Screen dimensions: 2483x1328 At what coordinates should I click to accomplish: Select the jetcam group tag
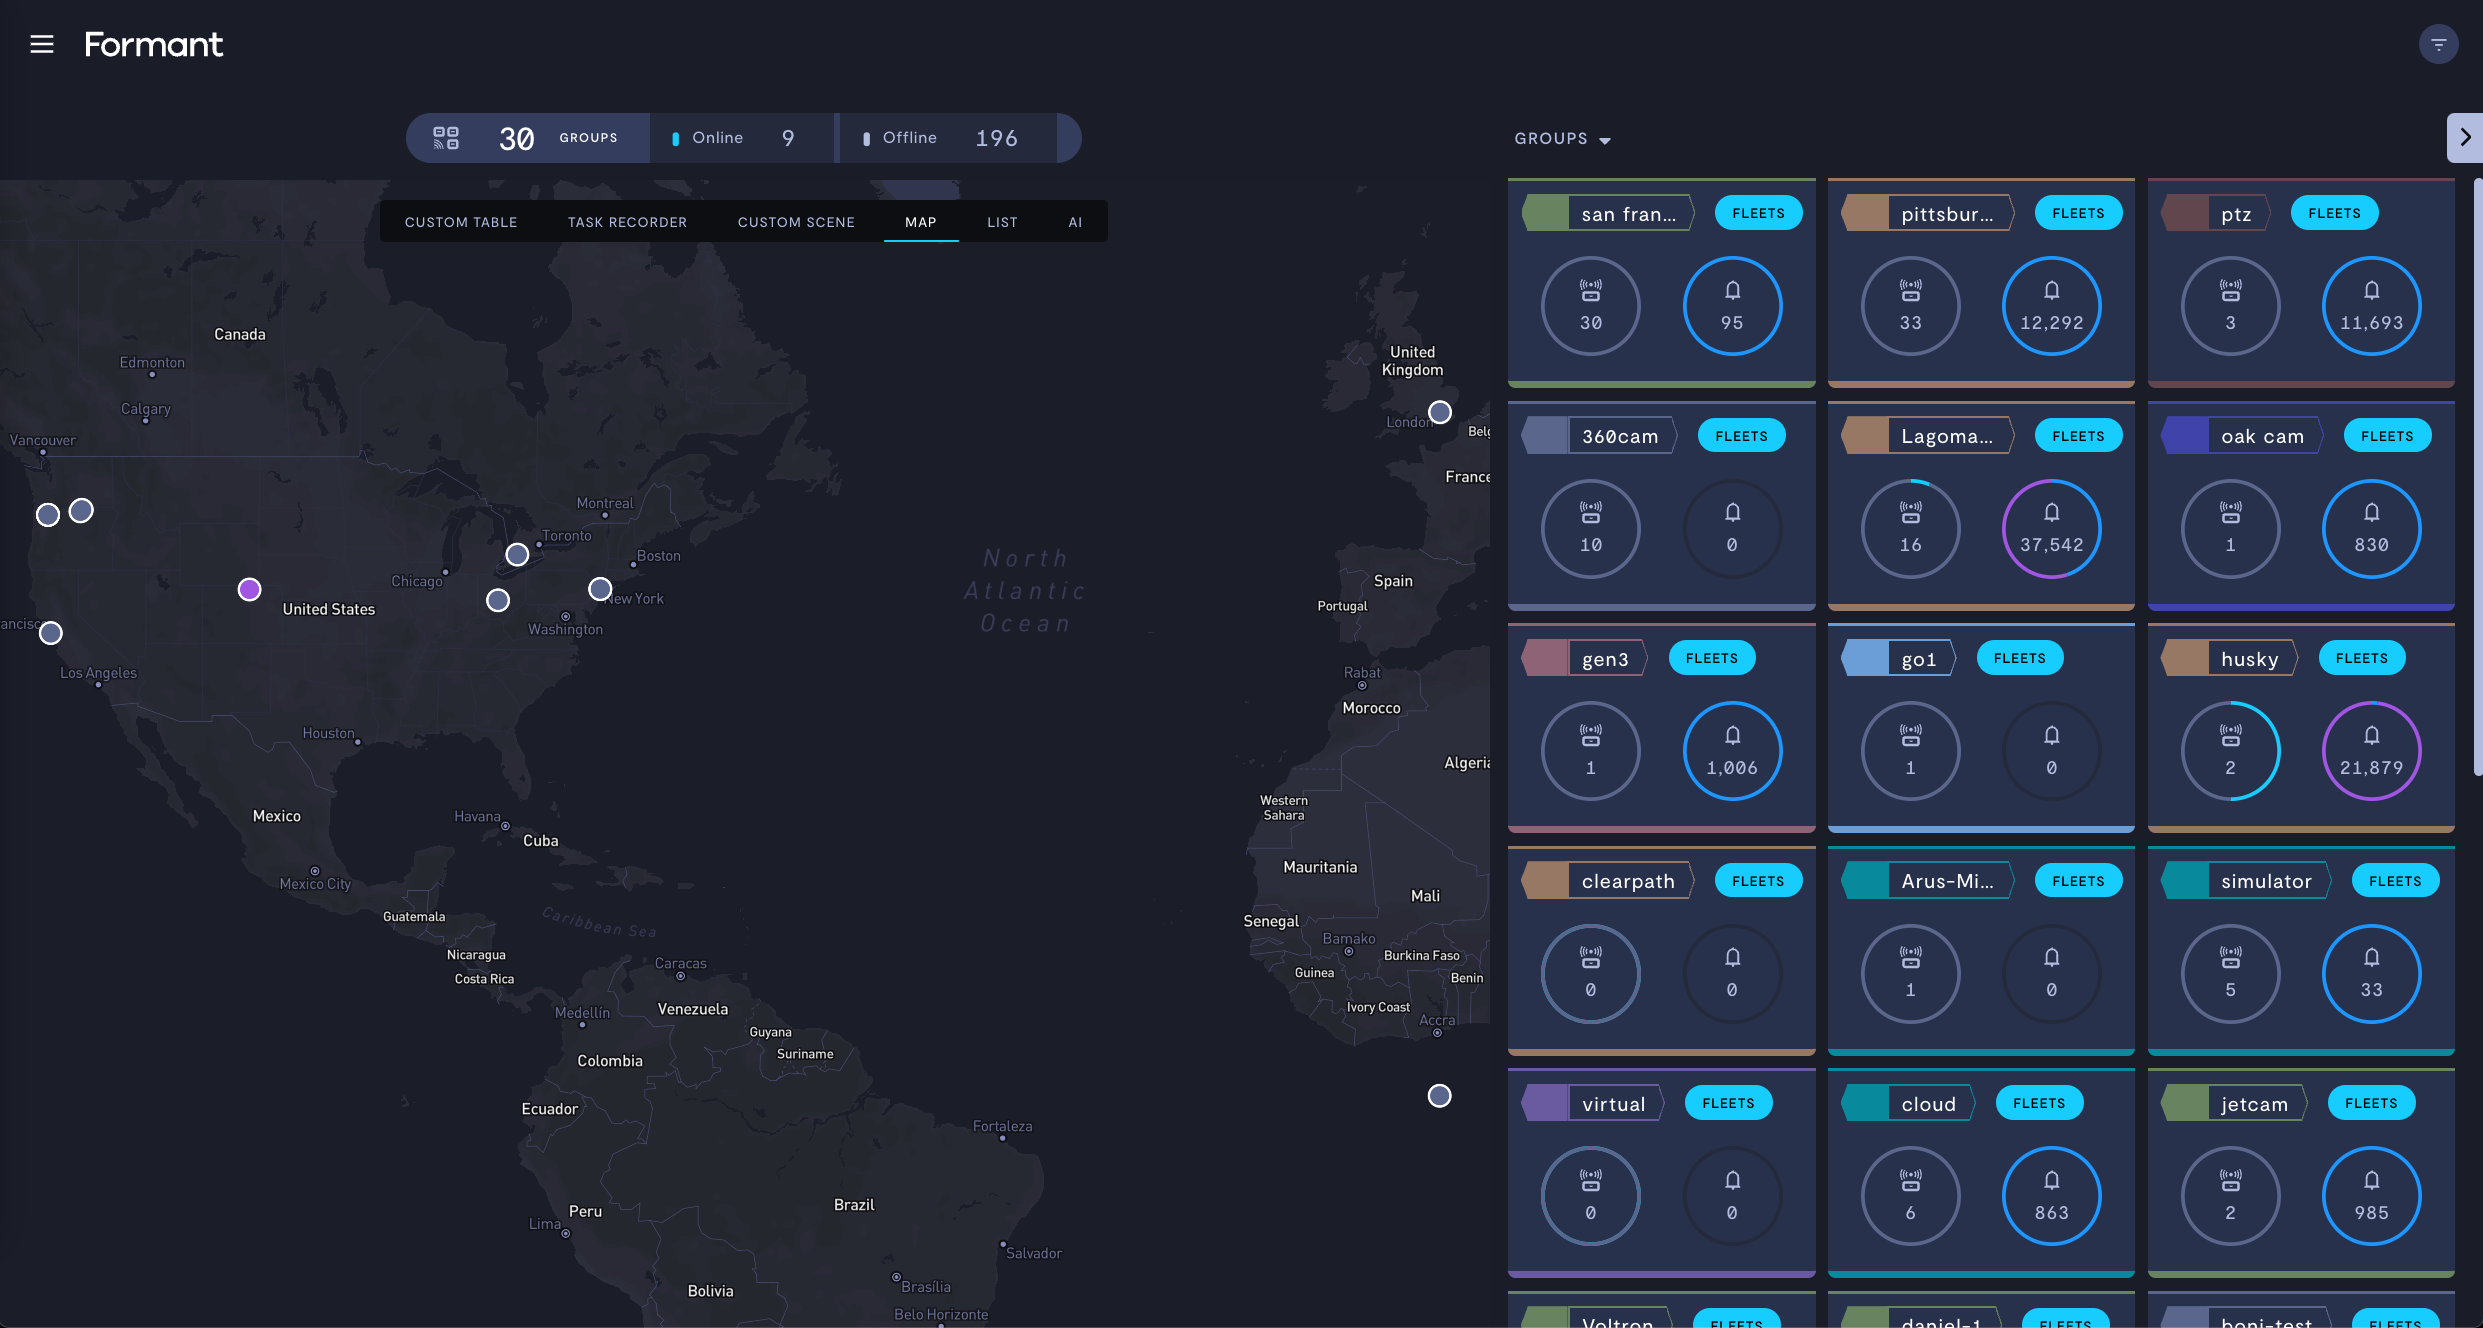coord(2234,1104)
